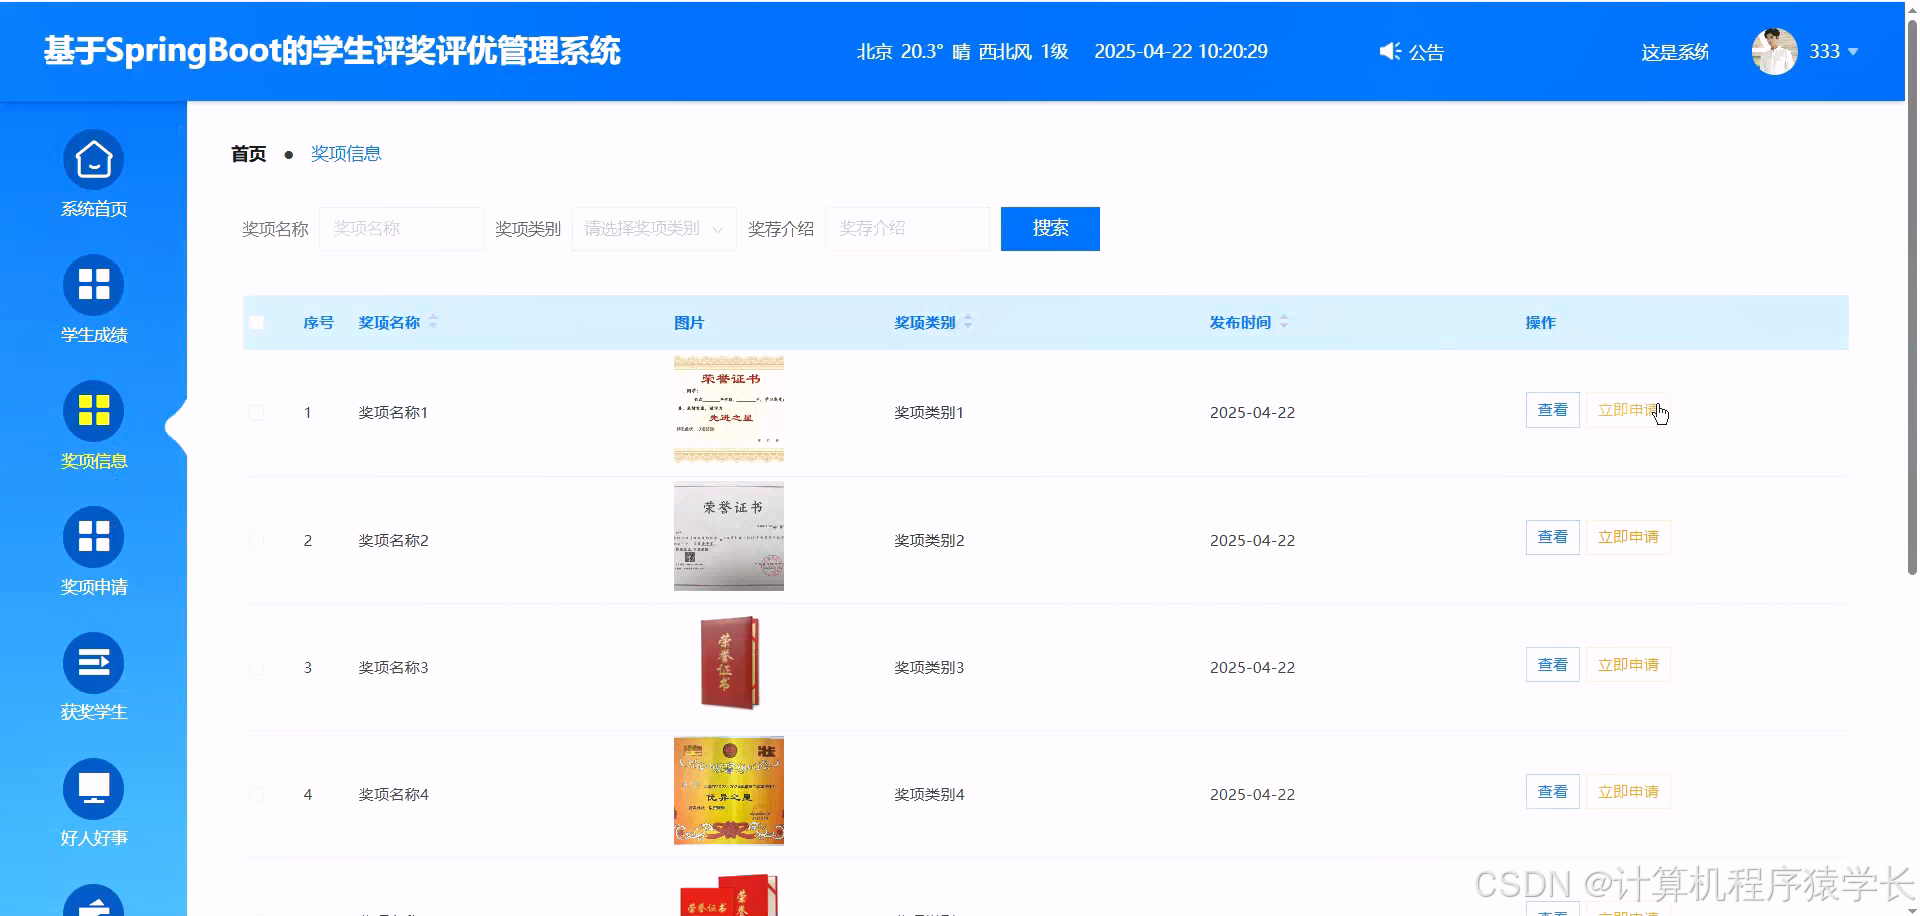Go to 首页 in breadcrumb
This screenshot has width=1920, height=916.
click(x=248, y=154)
